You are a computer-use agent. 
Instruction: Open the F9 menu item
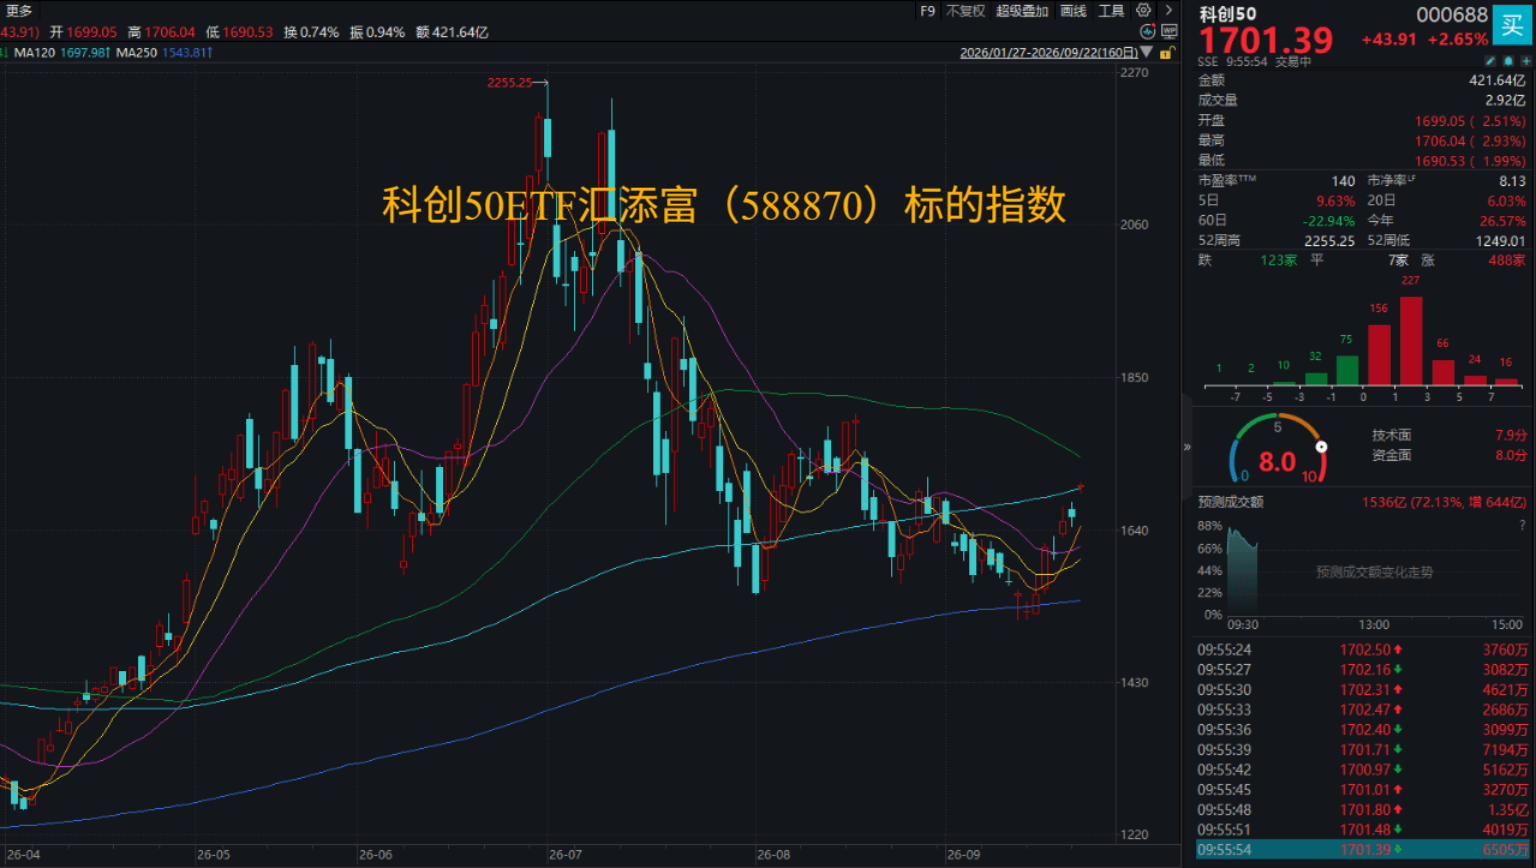click(x=927, y=11)
